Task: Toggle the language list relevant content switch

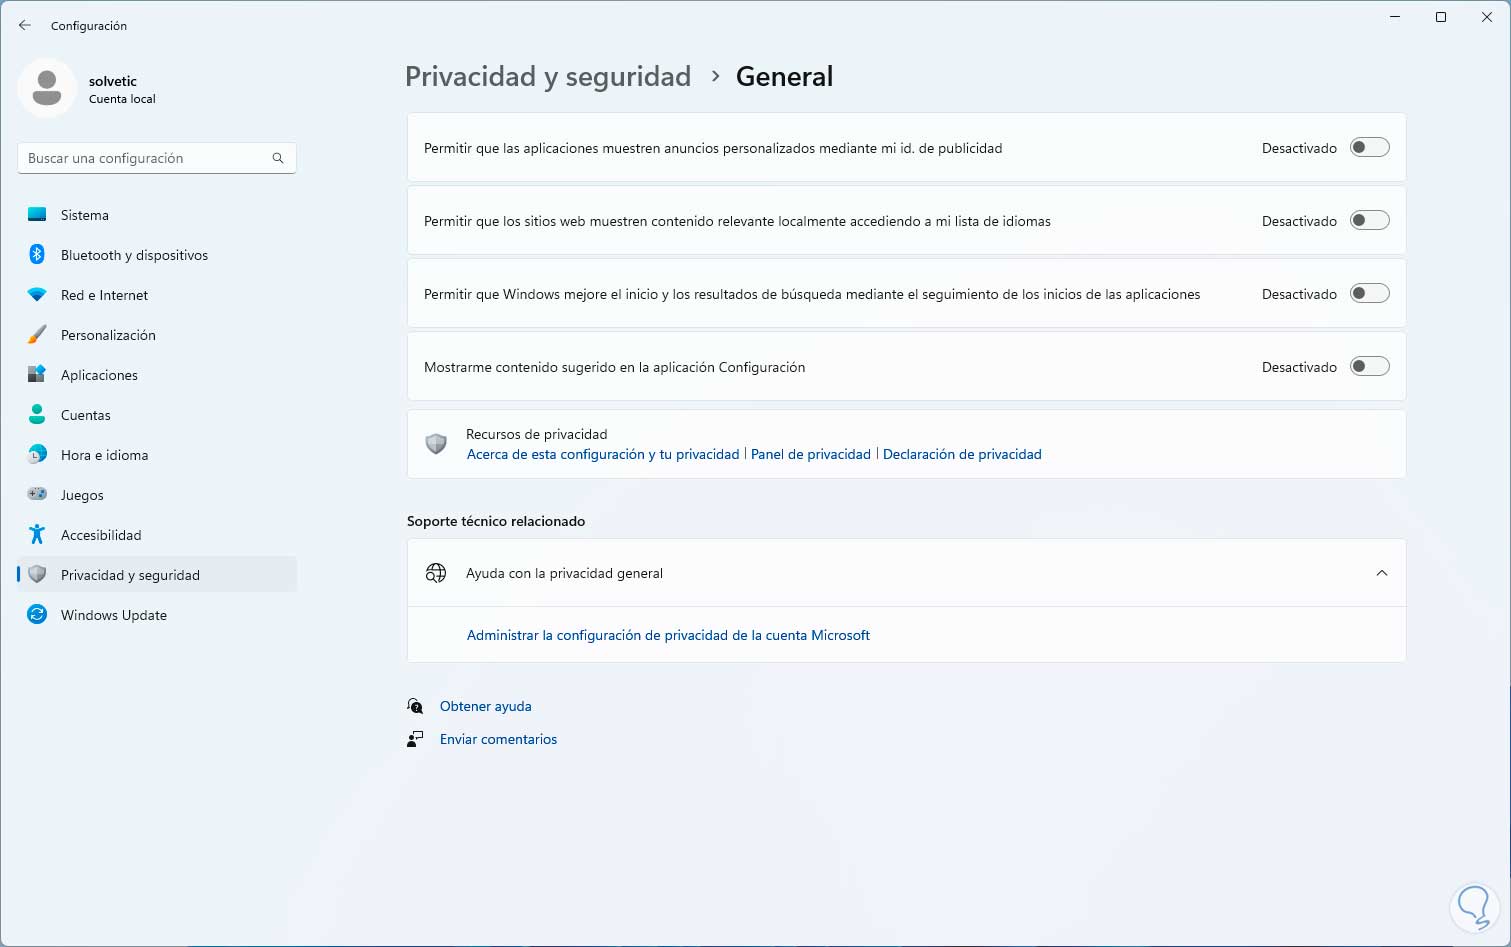Action: click(1369, 221)
